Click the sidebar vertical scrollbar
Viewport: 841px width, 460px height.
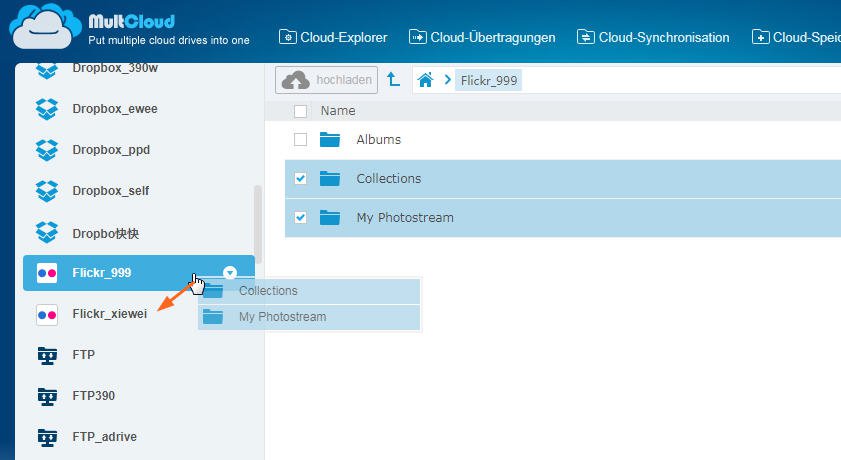coord(258,224)
